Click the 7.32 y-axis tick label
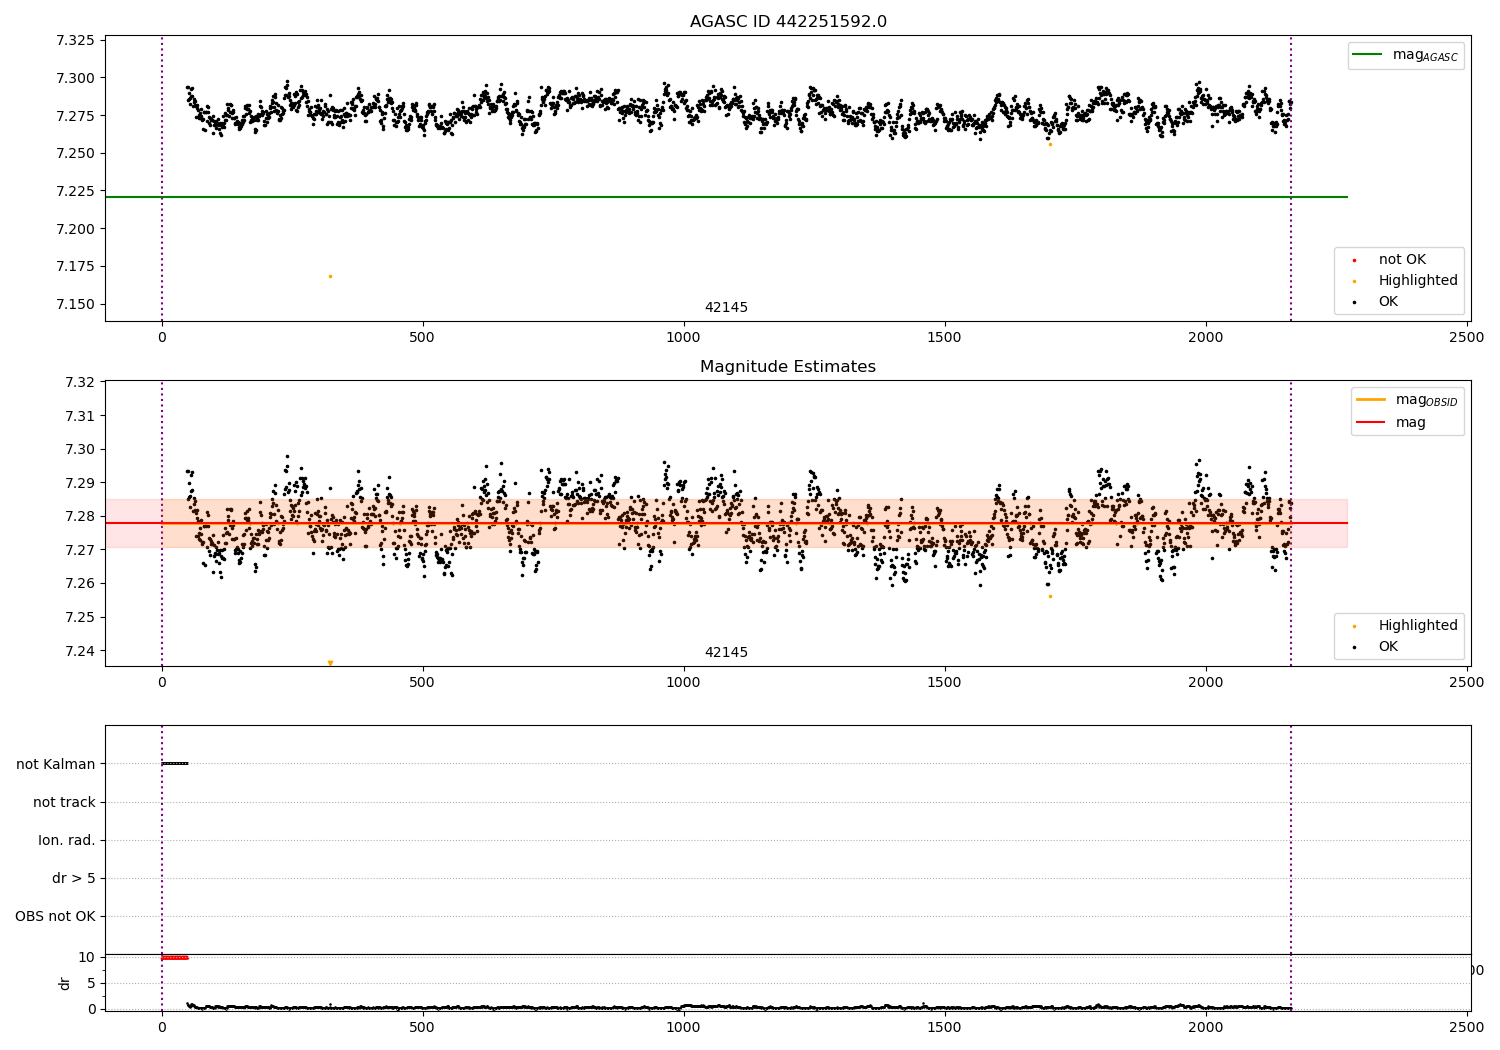 [x=80, y=383]
